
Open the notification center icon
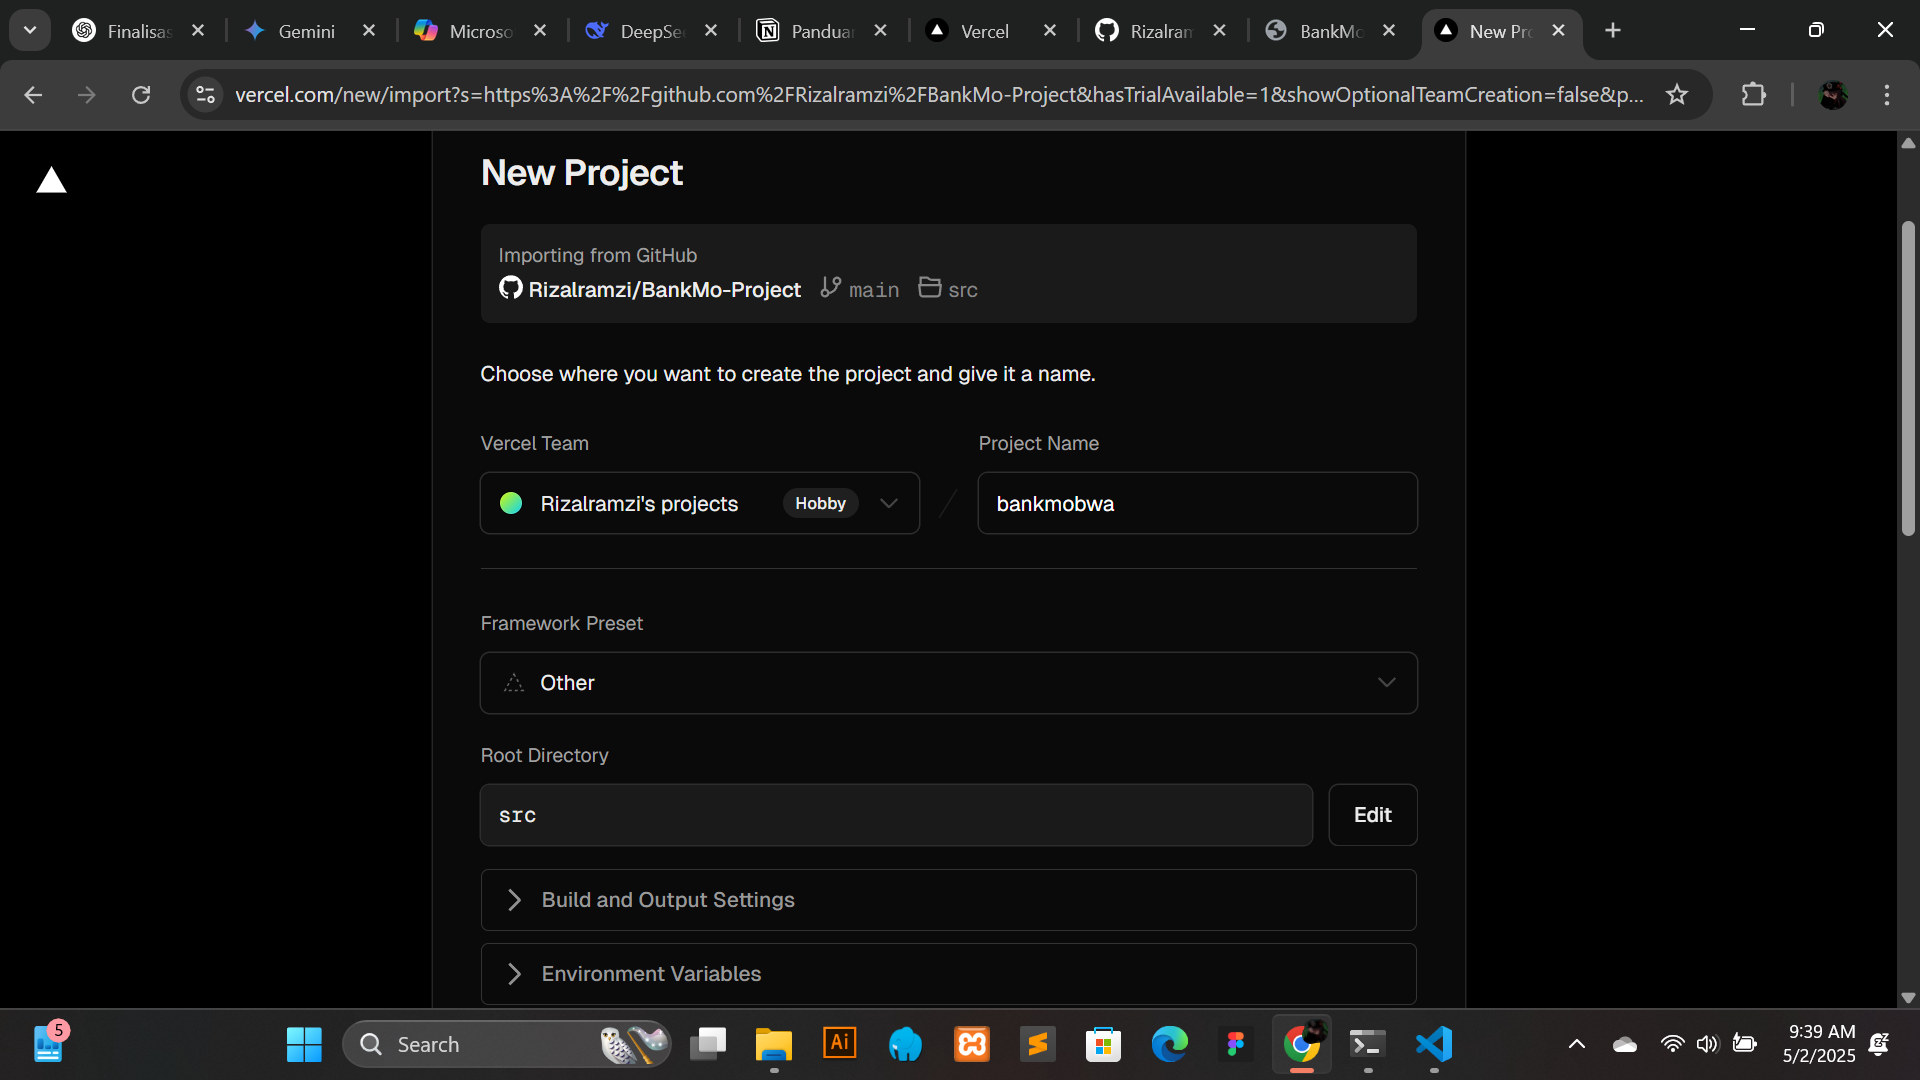coord(1879,1045)
